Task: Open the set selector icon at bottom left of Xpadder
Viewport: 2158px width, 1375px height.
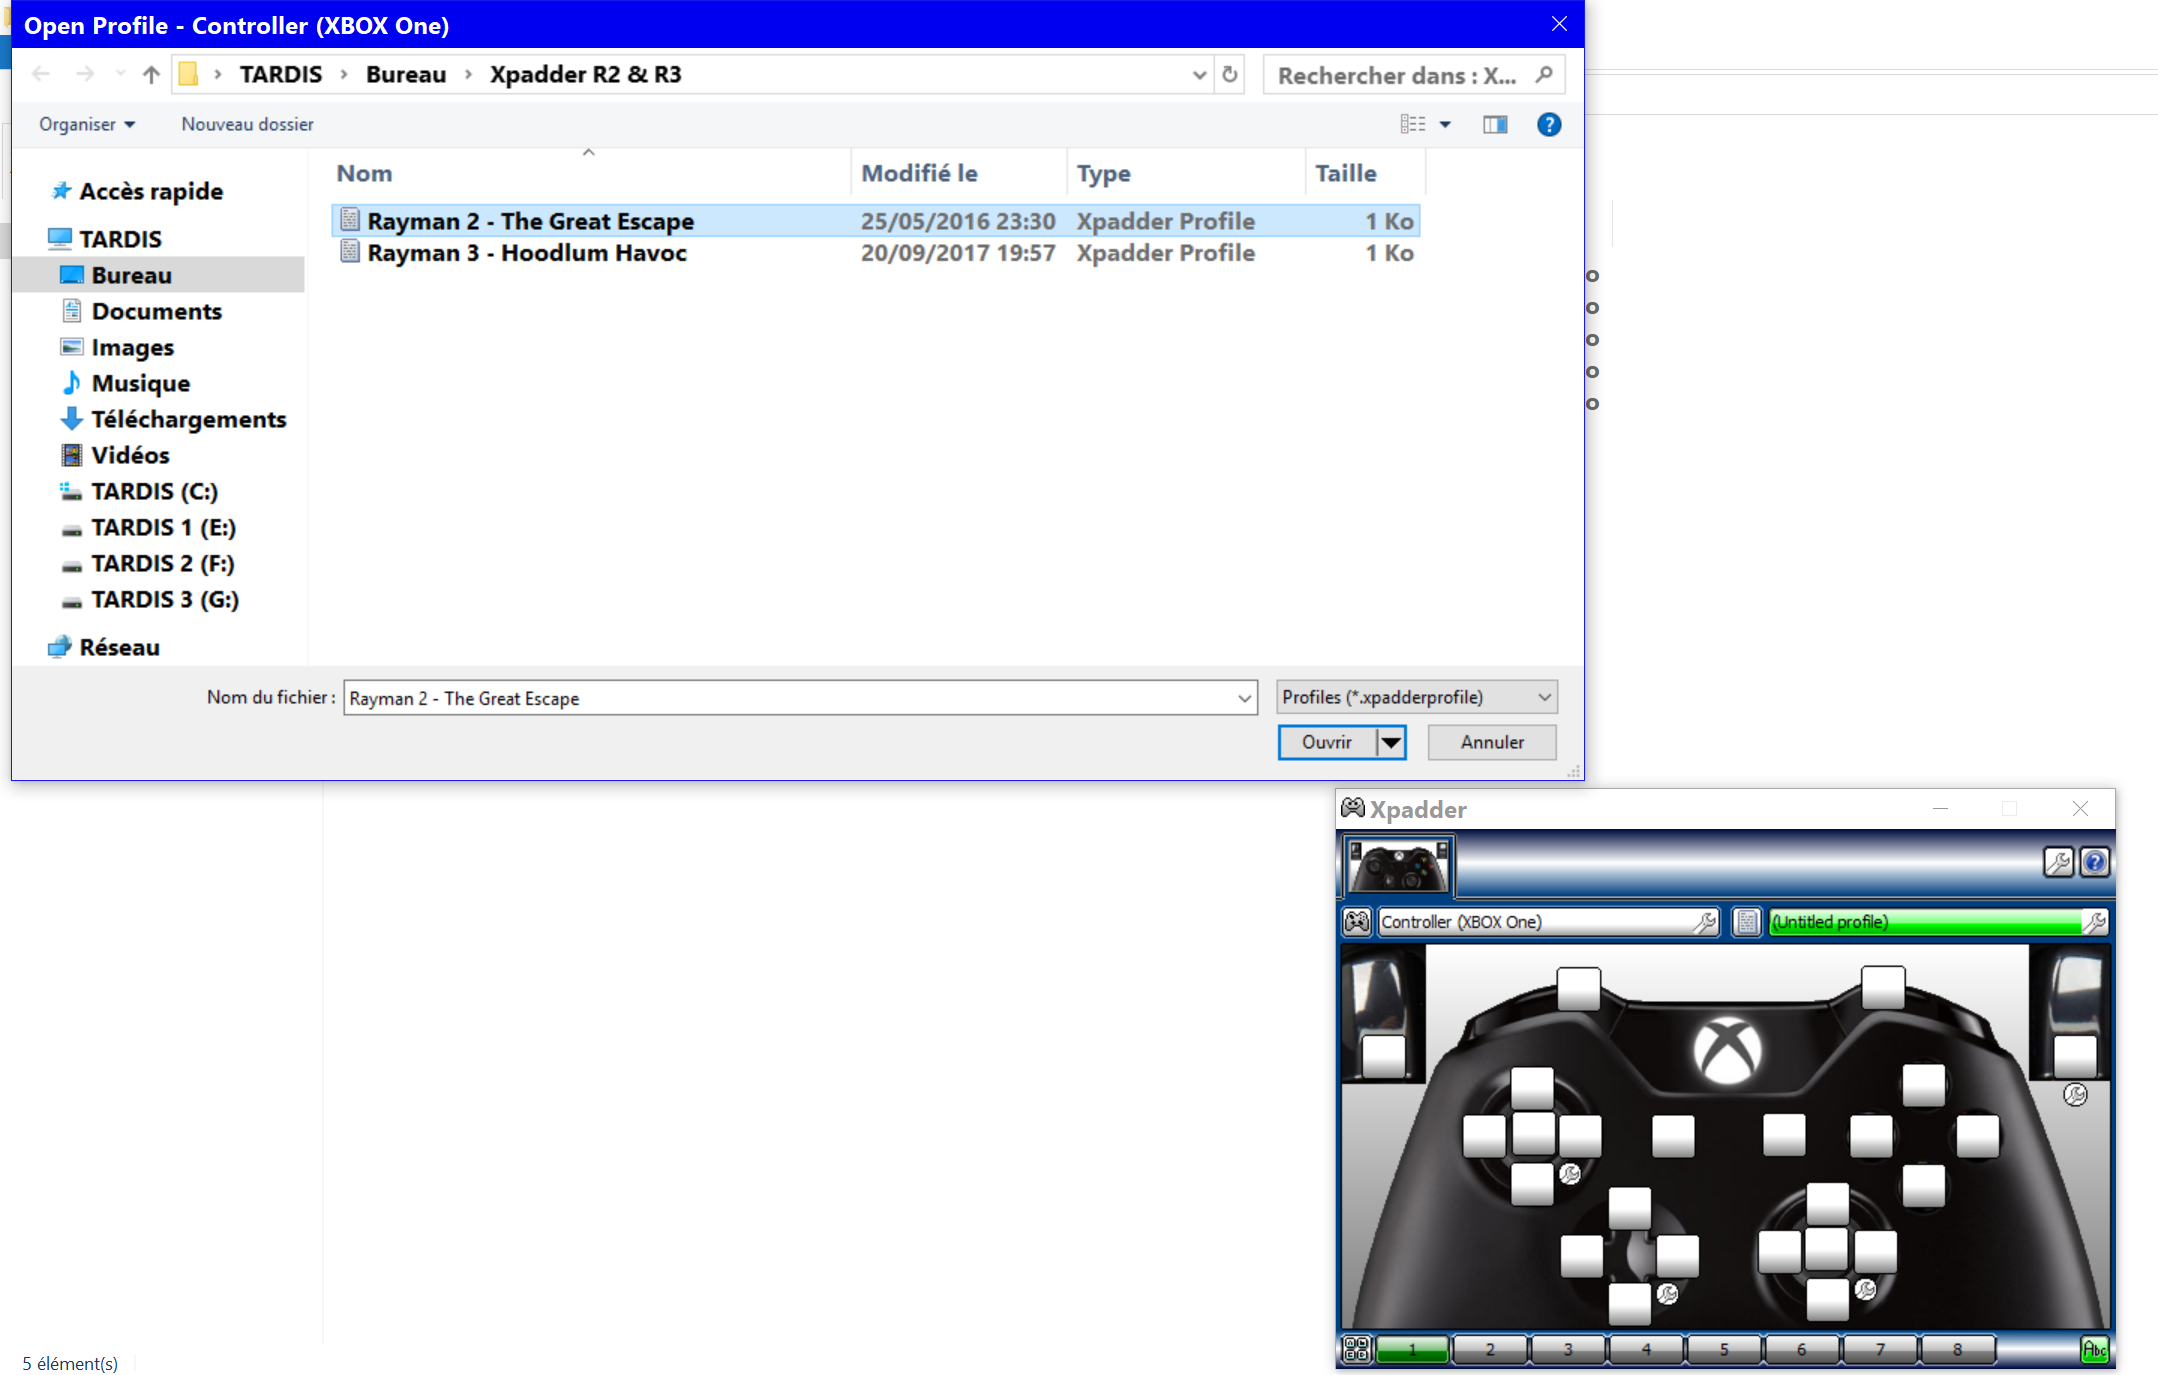Action: [1357, 1350]
